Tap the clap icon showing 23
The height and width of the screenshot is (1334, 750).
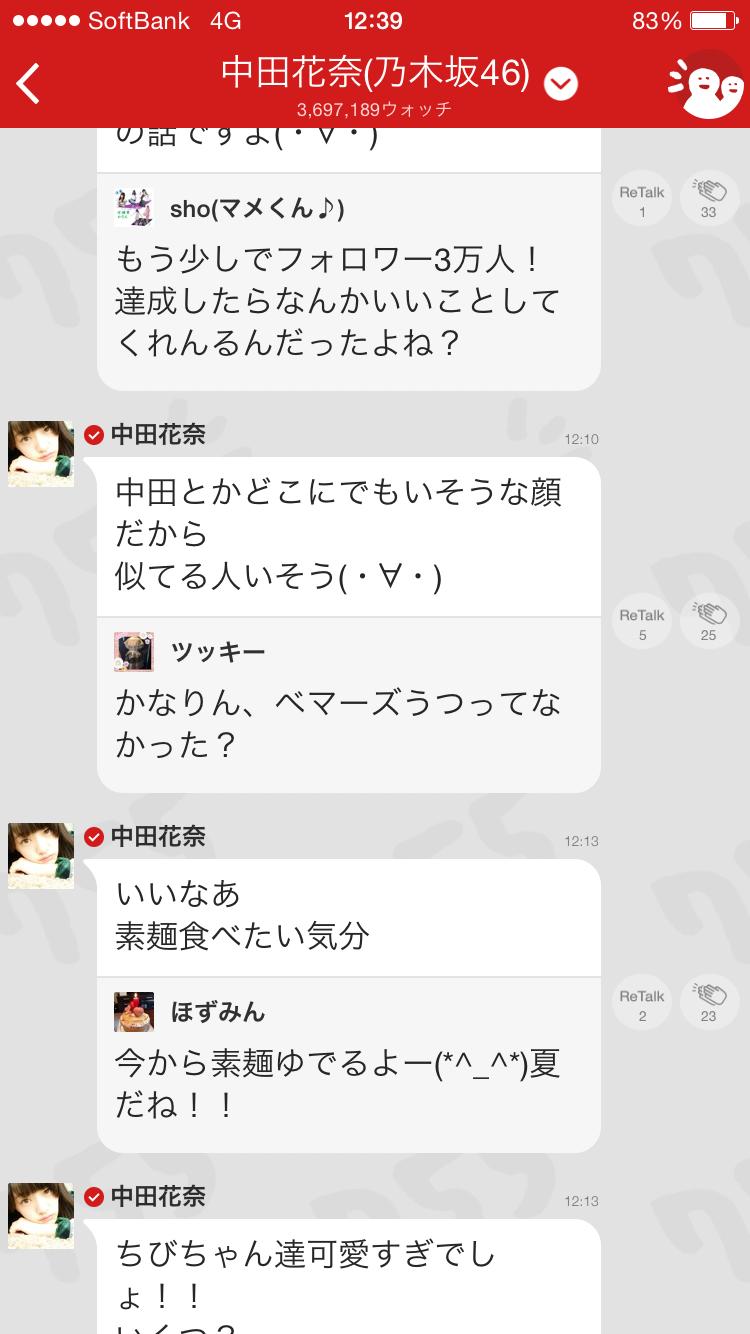coord(709,1003)
